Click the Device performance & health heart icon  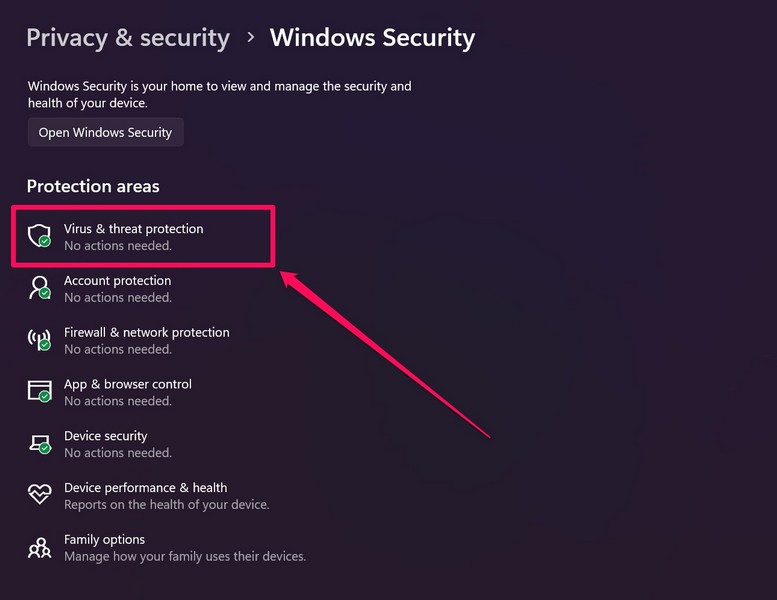point(39,495)
